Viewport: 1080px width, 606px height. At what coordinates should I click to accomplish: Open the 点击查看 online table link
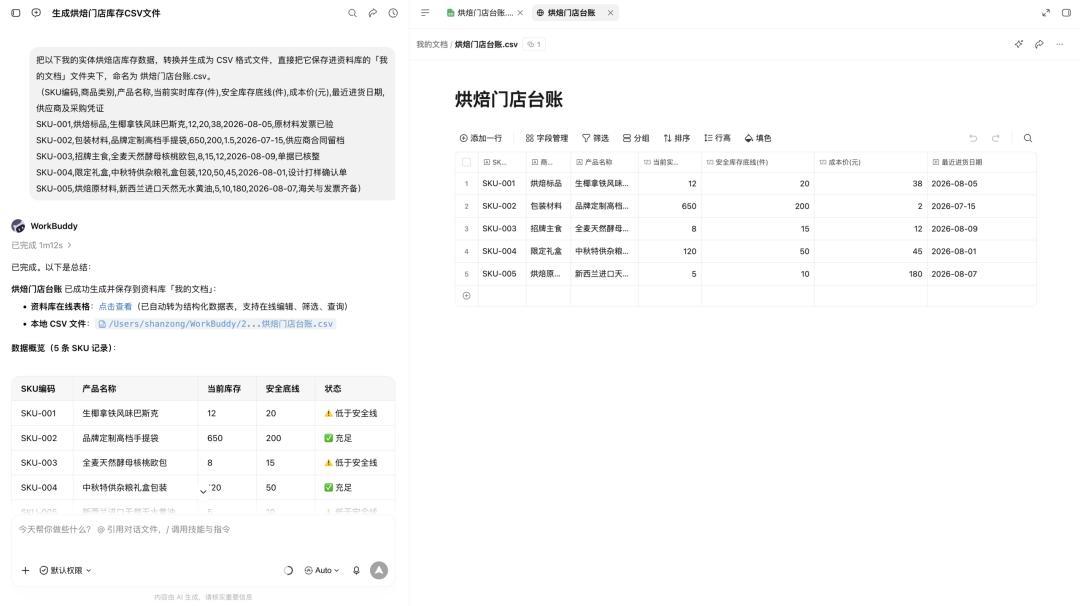click(115, 306)
